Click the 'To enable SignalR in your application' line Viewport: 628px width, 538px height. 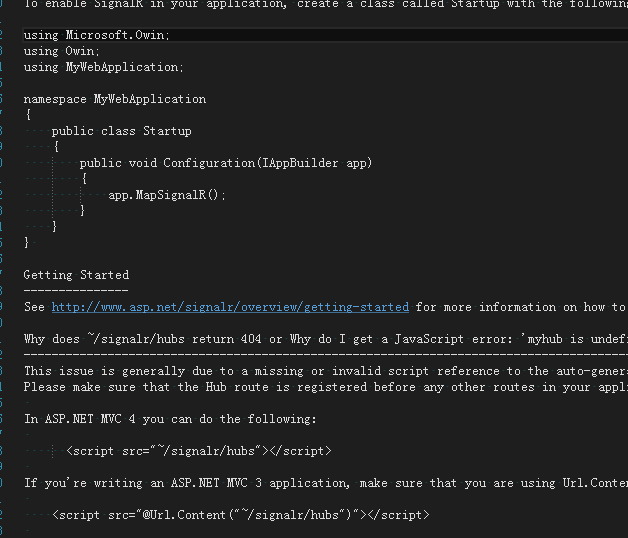tap(326, 4)
